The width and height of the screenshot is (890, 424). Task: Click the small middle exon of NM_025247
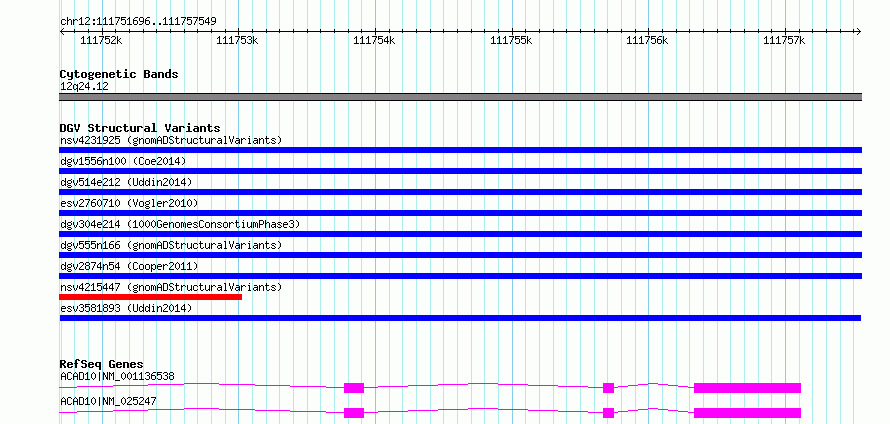click(x=608, y=413)
